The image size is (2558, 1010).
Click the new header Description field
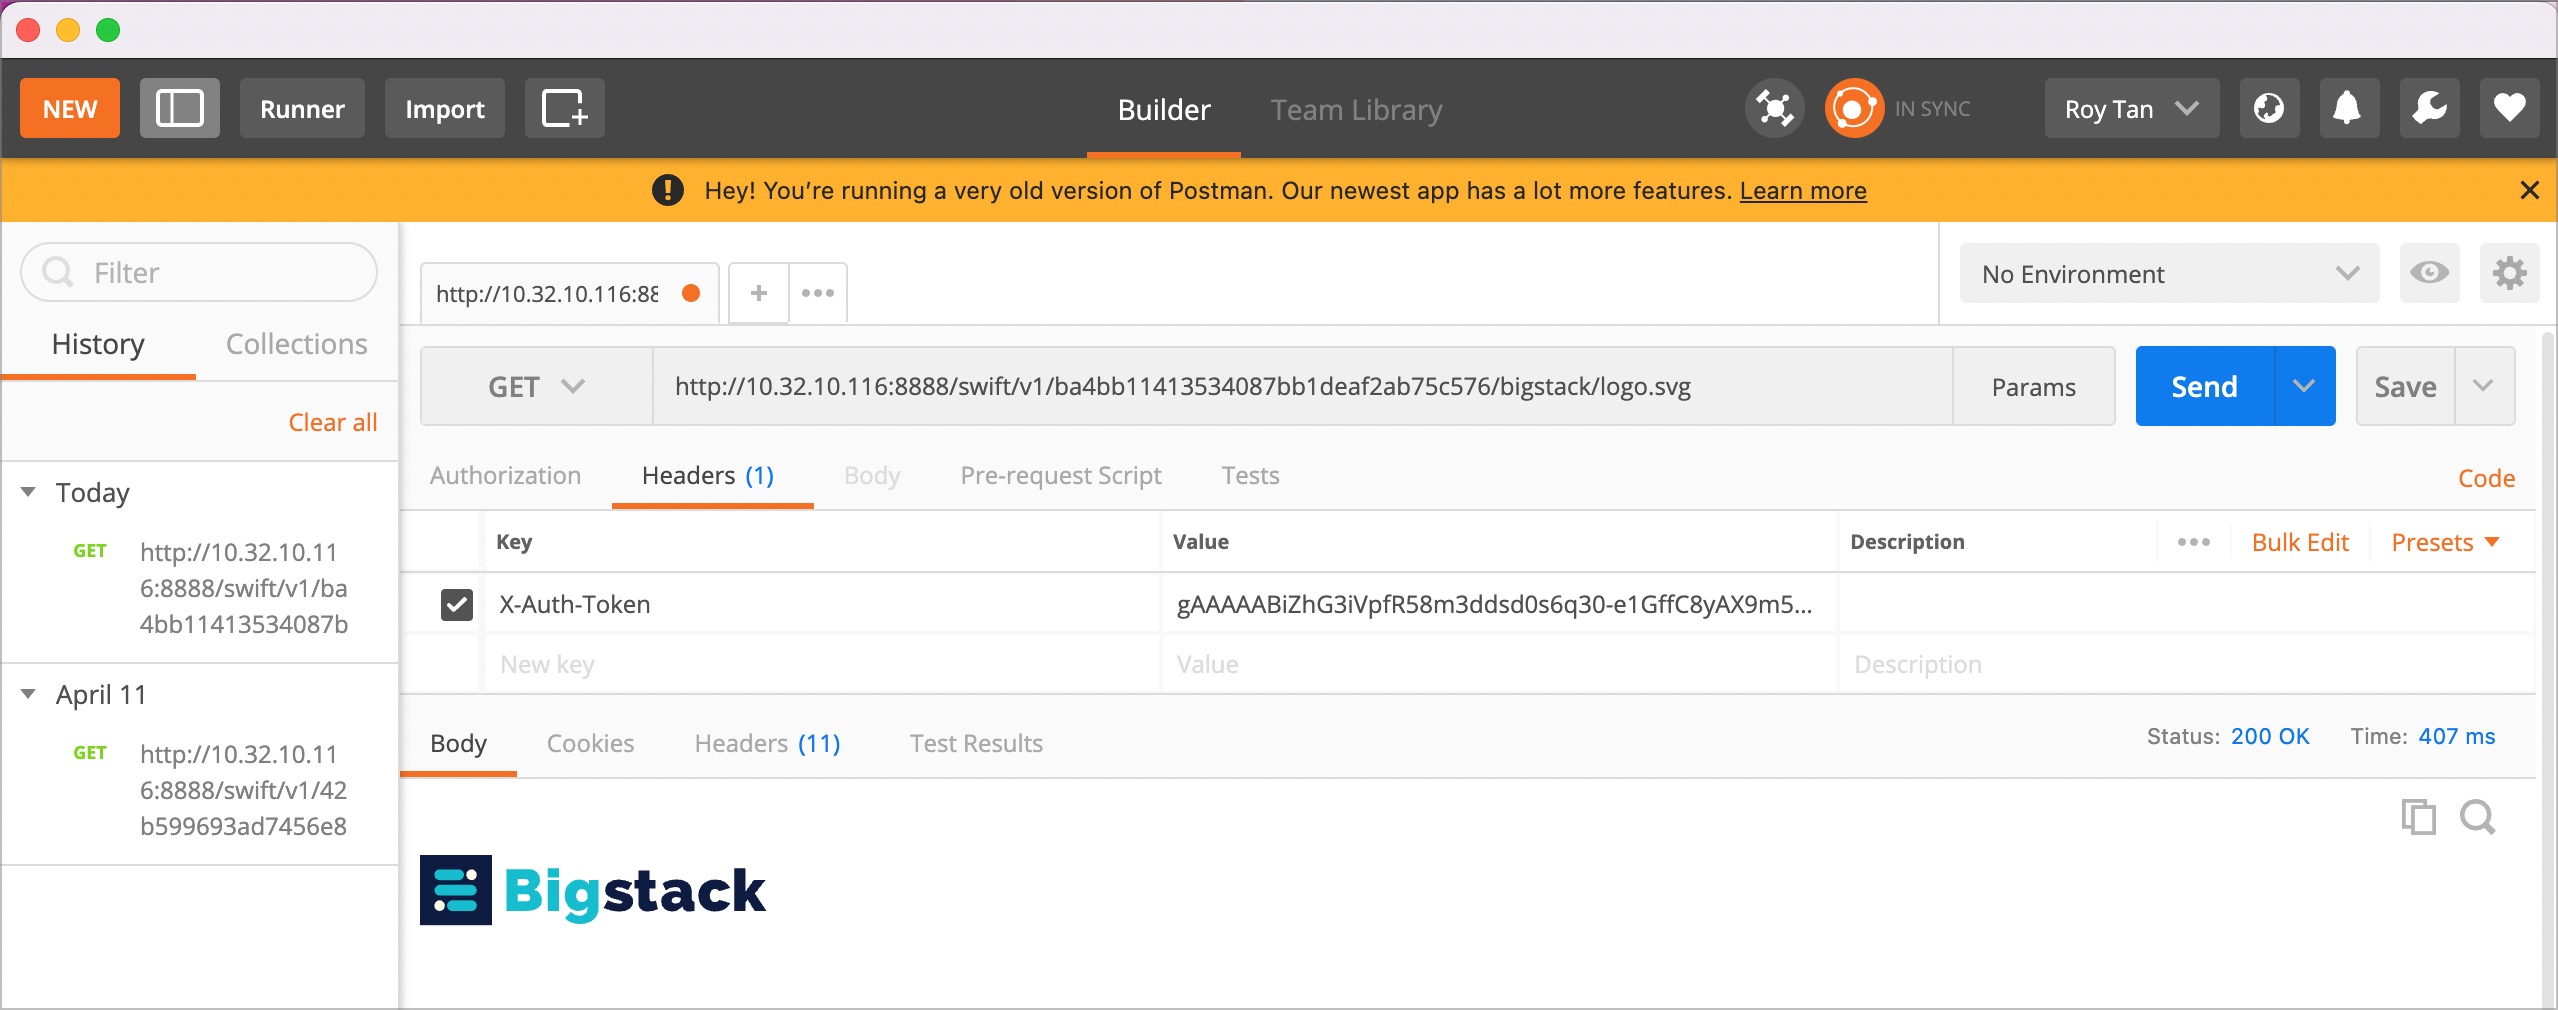[x=2186, y=664]
